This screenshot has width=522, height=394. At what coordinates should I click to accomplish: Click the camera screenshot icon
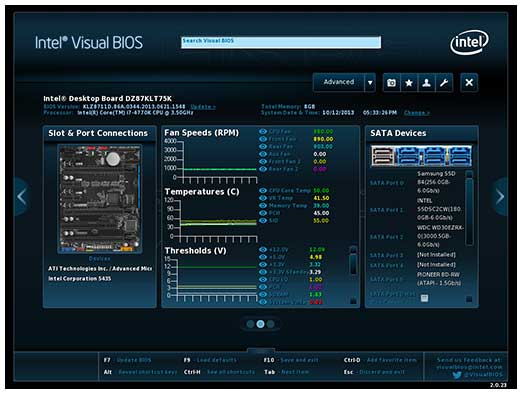click(x=391, y=83)
